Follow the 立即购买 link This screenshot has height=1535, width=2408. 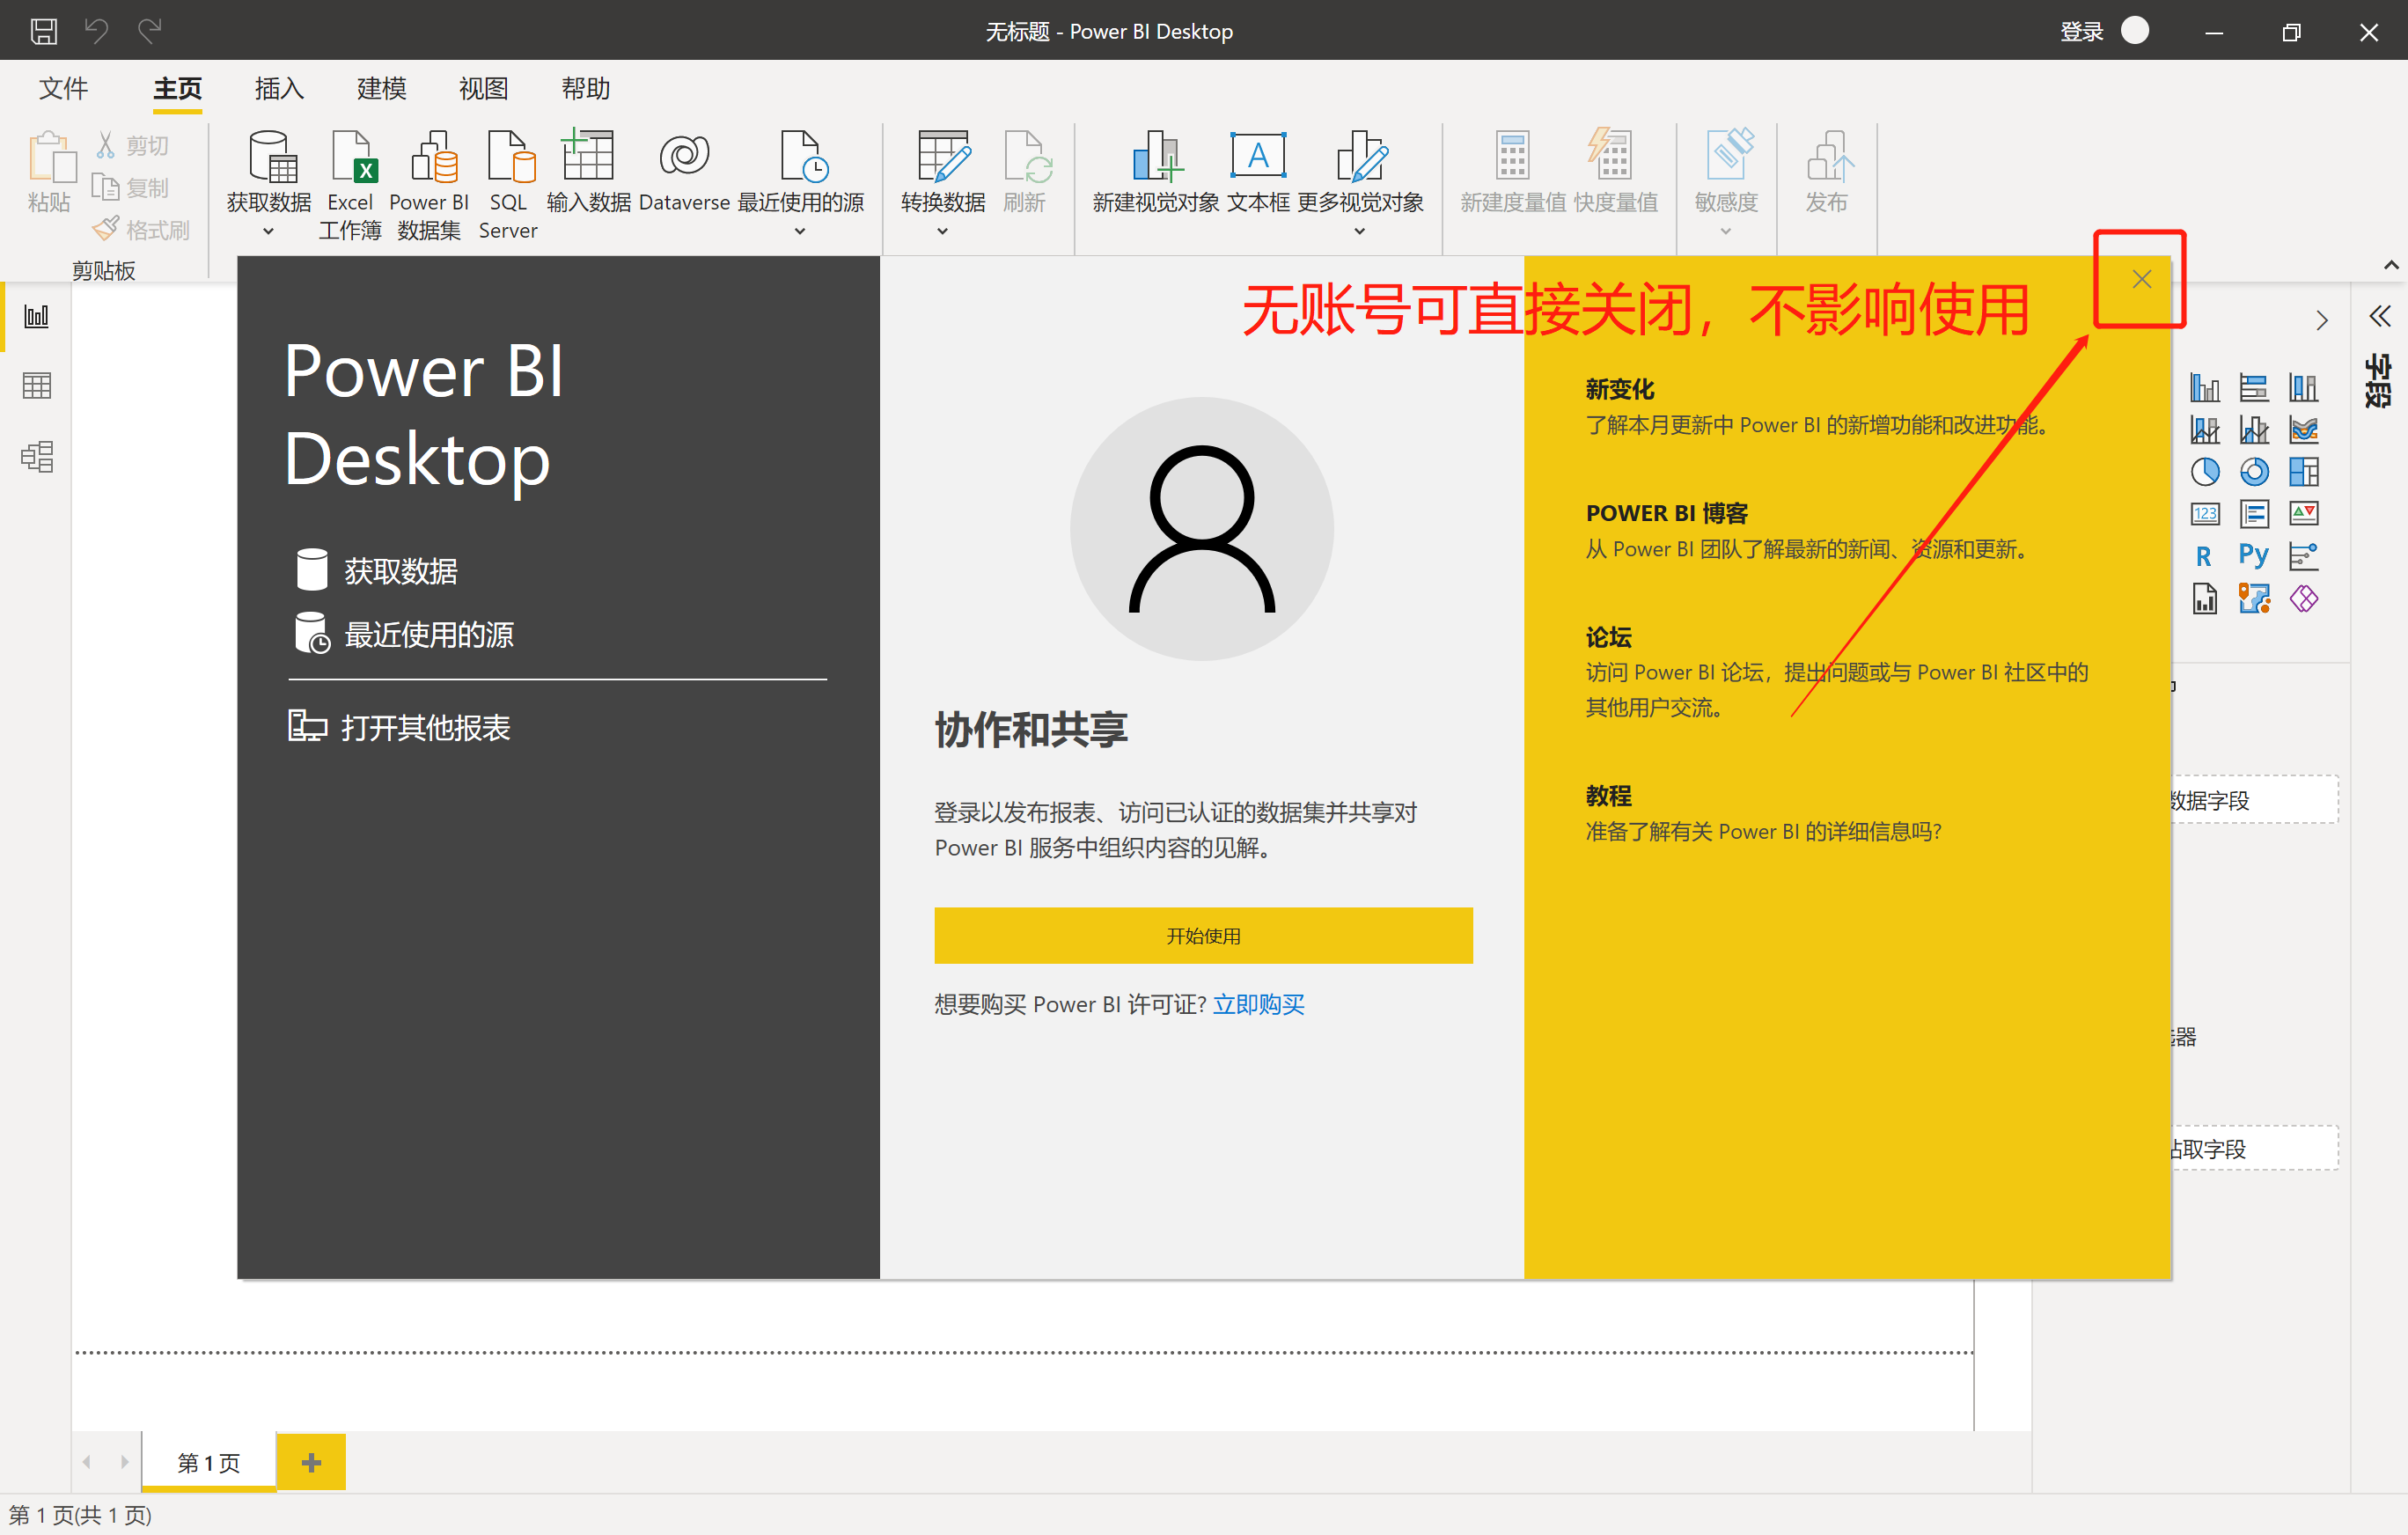pos(1258,1004)
